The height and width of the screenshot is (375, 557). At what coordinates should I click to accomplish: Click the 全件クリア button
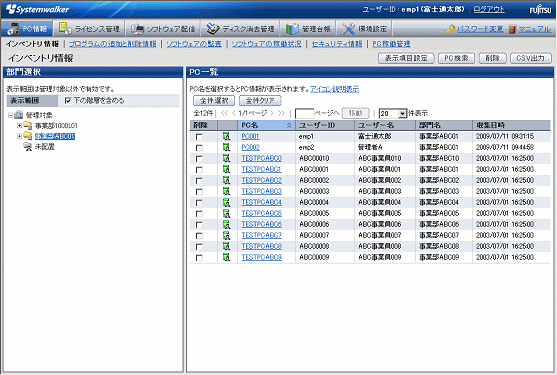pos(260,101)
